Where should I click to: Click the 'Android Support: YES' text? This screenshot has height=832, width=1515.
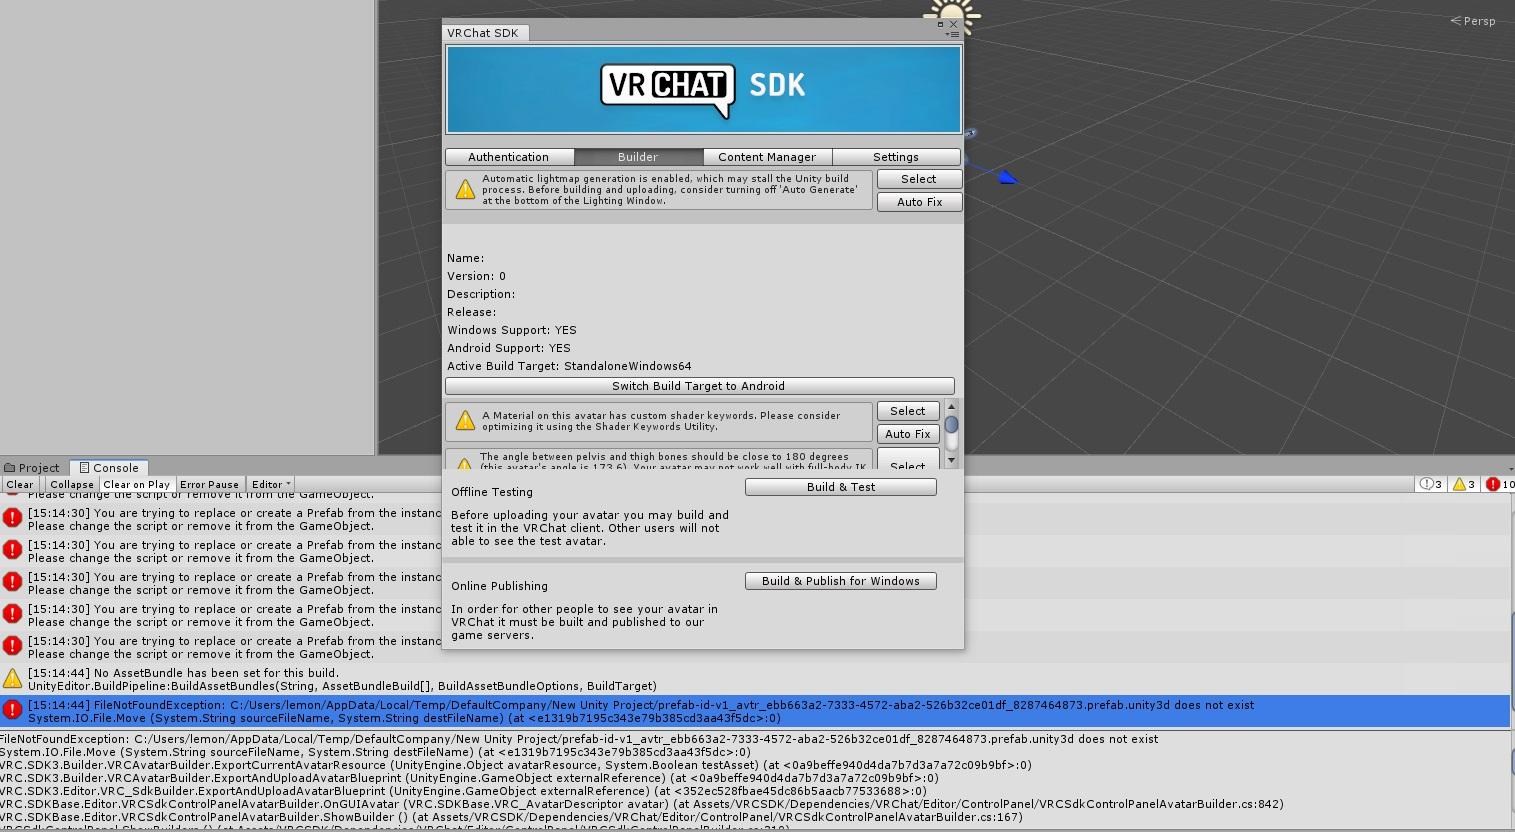[x=509, y=348]
